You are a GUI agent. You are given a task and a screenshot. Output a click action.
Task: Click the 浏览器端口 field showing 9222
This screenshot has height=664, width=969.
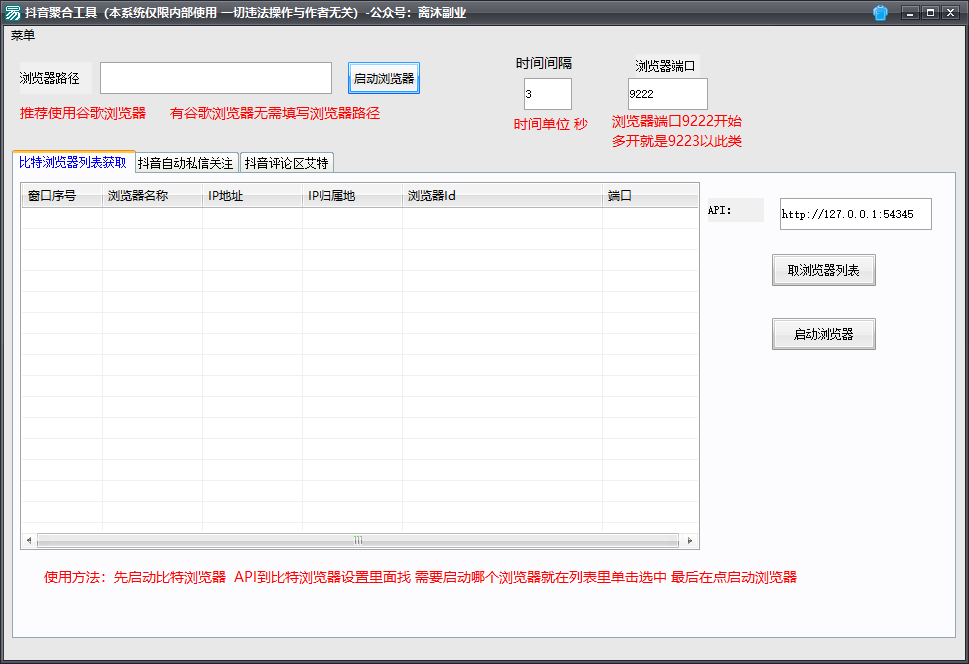click(x=667, y=94)
